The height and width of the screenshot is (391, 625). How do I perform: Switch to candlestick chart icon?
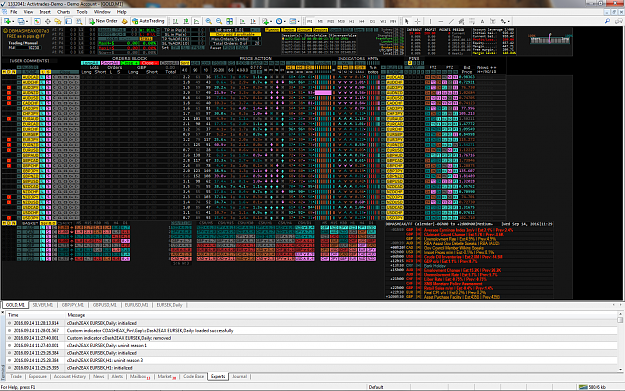point(186,21)
